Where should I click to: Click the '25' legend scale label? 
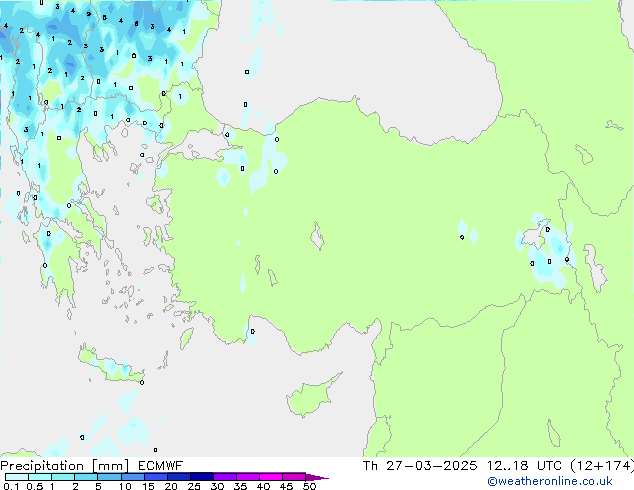[194, 486]
